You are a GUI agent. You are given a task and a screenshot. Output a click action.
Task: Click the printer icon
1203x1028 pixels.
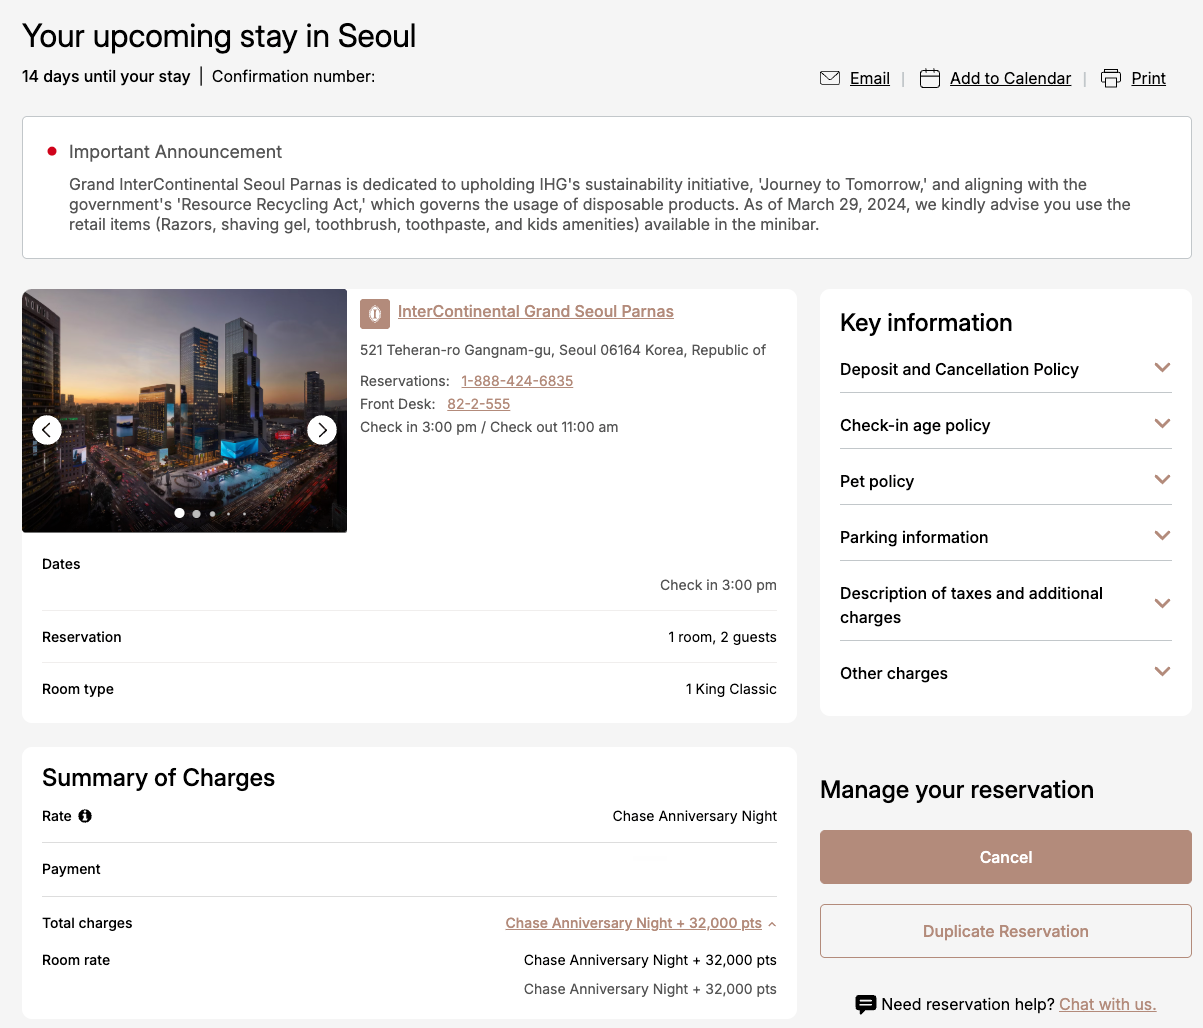1111,78
